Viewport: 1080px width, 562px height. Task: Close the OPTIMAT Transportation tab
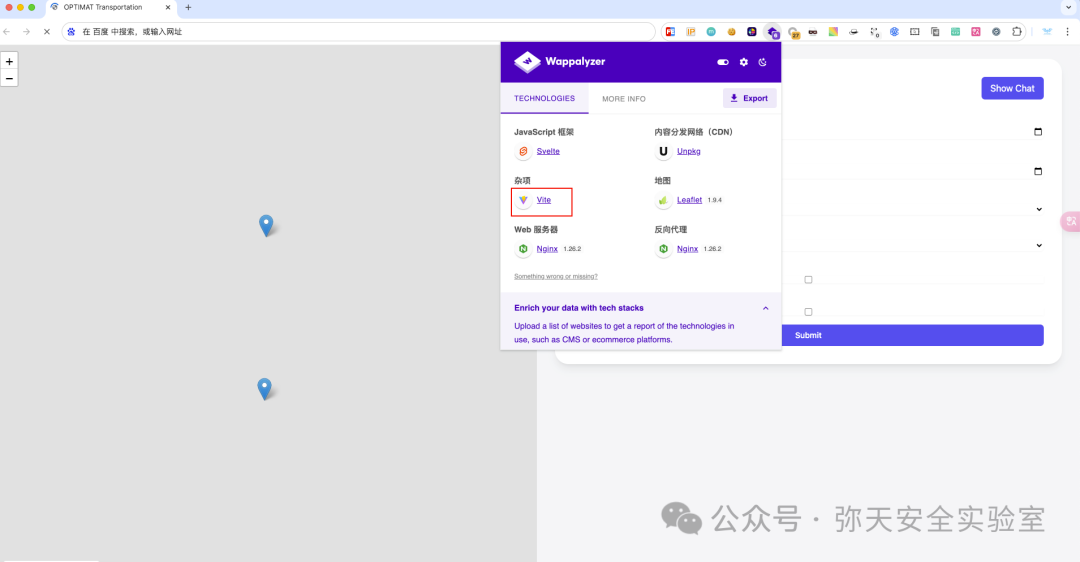167,8
